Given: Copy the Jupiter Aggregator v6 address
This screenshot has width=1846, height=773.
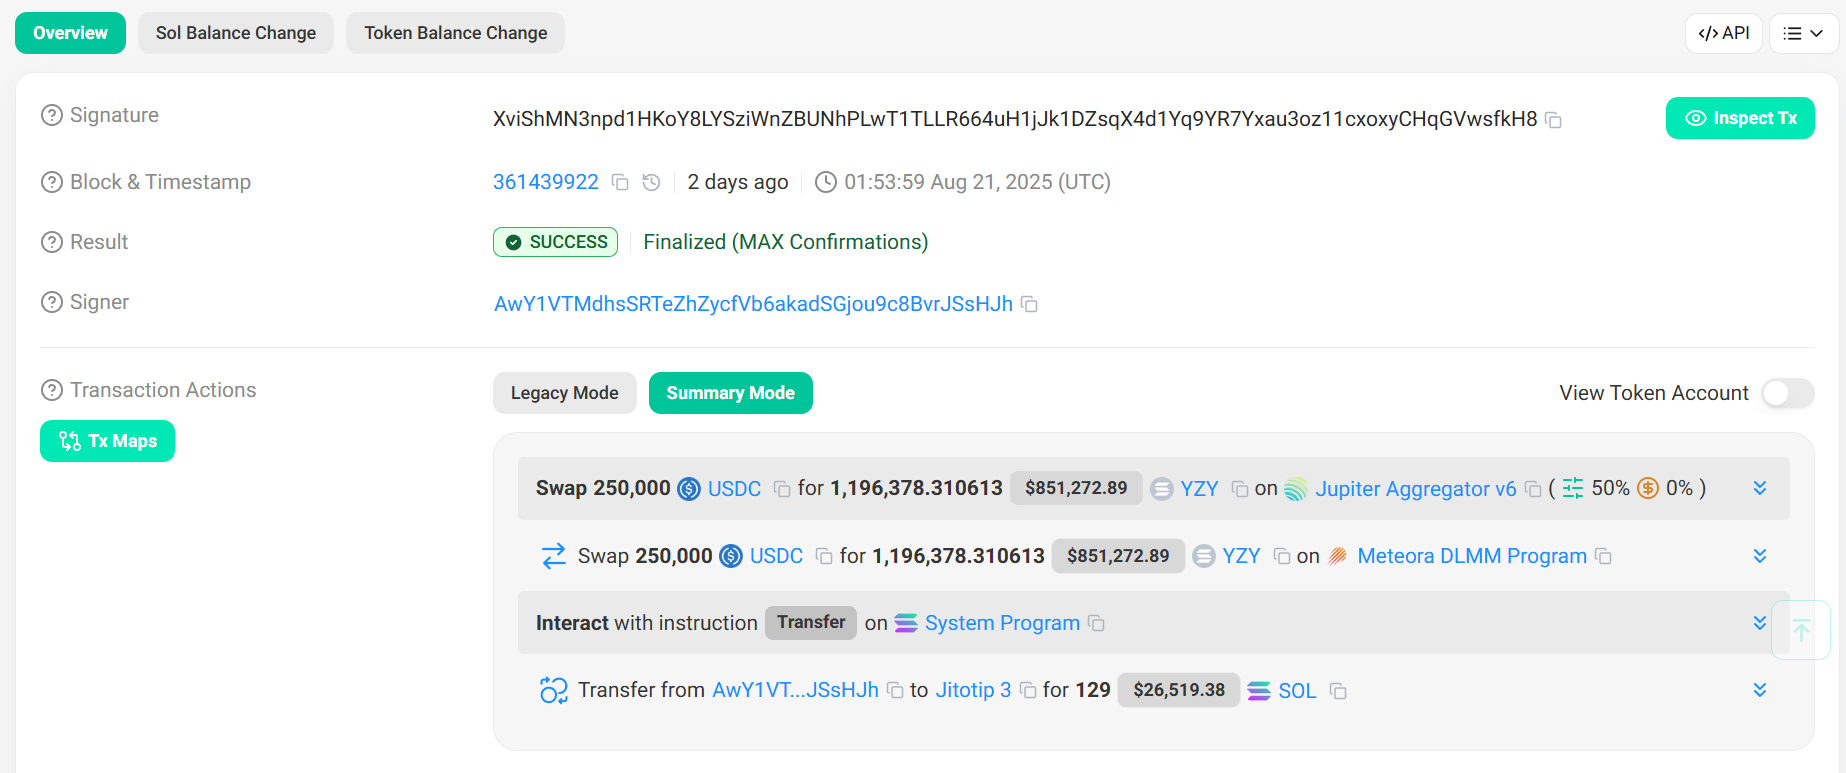Looking at the screenshot, I should (1533, 489).
